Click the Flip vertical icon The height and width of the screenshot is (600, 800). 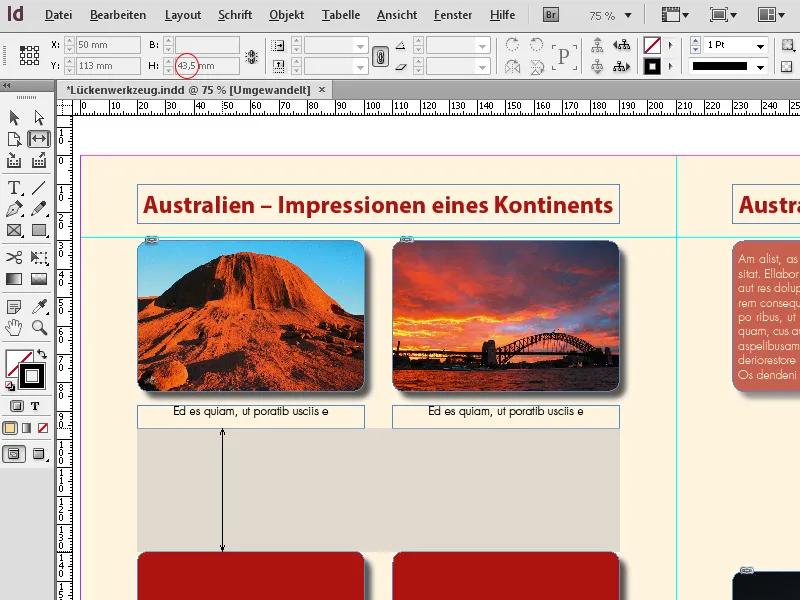coord(536,67)
